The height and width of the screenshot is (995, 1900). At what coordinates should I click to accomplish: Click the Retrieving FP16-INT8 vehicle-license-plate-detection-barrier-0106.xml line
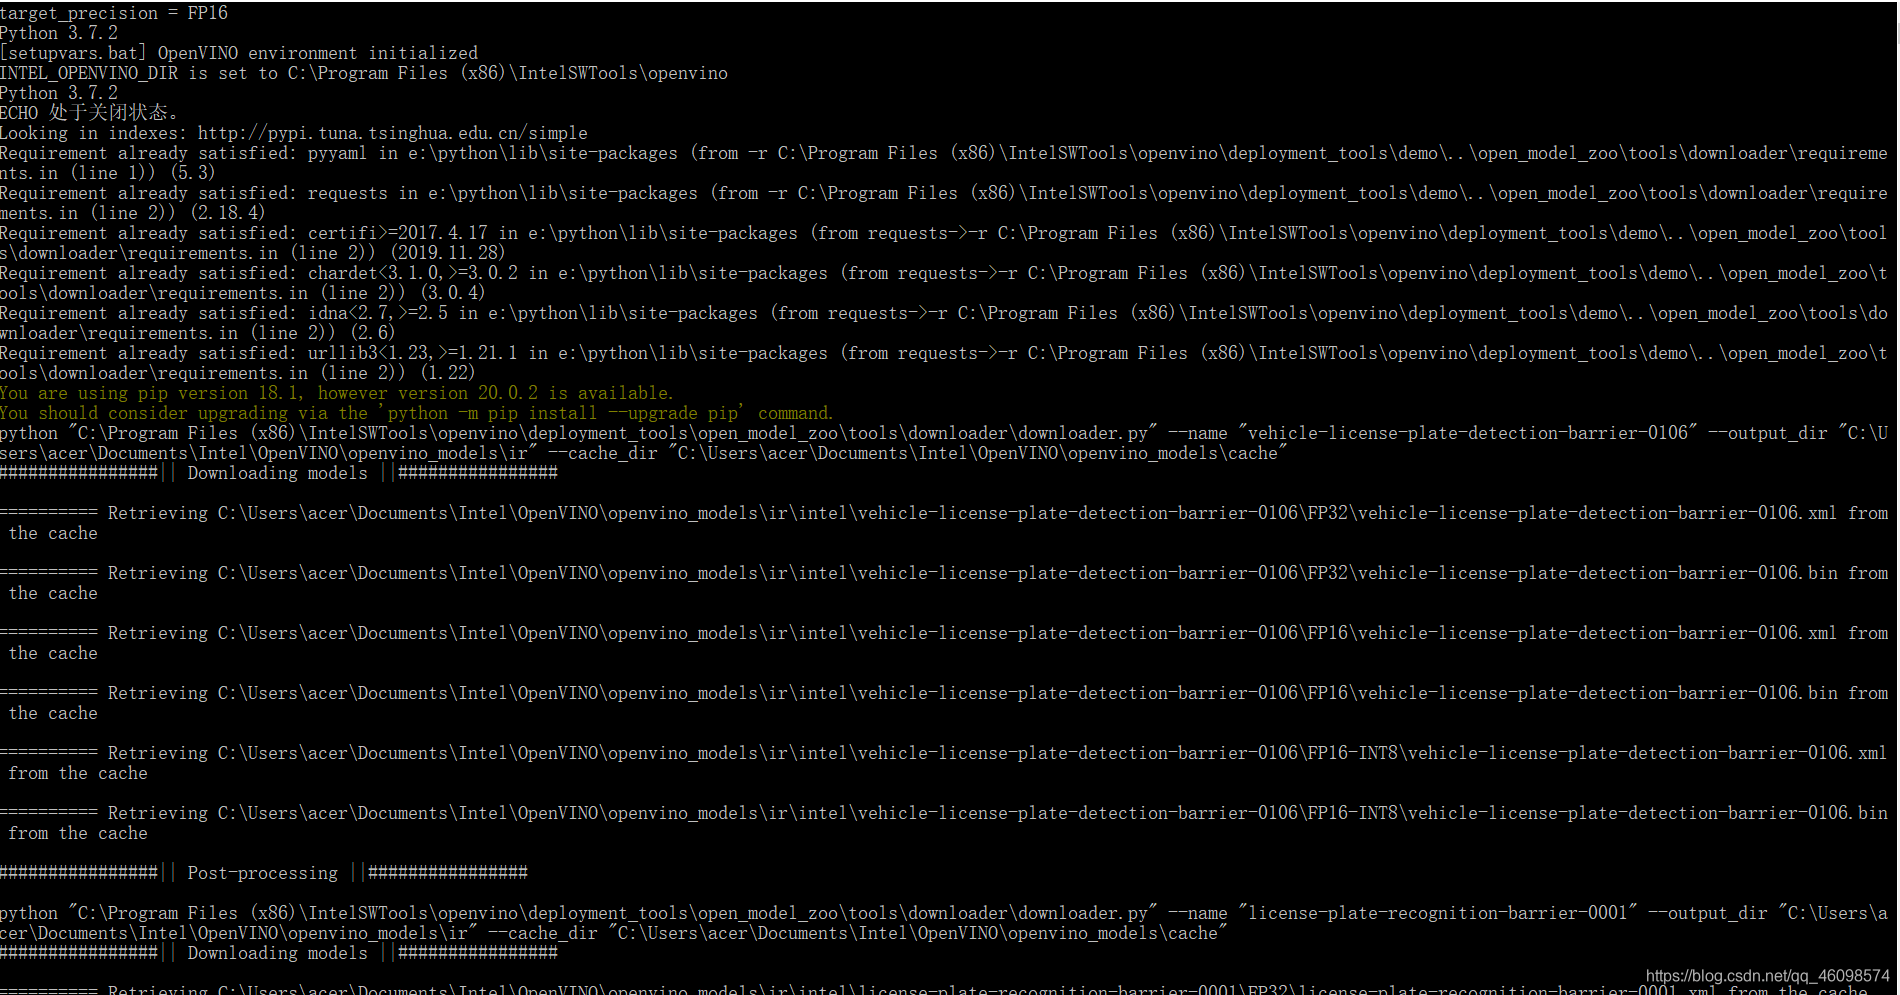[944, 763]
